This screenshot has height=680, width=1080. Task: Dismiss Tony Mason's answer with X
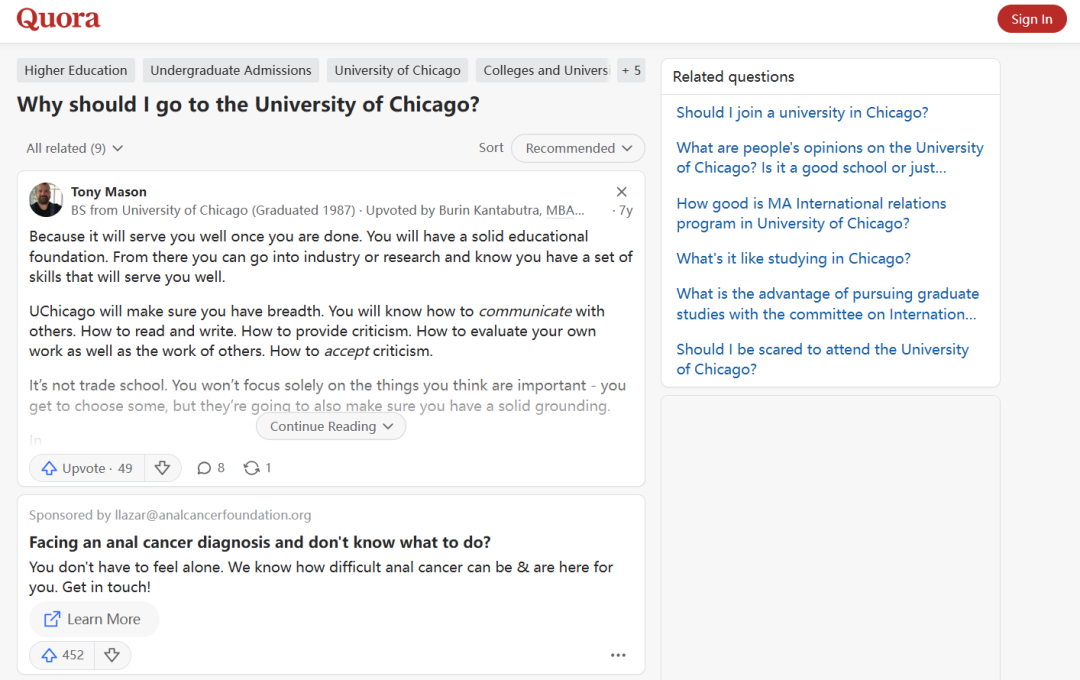point(621,192)
